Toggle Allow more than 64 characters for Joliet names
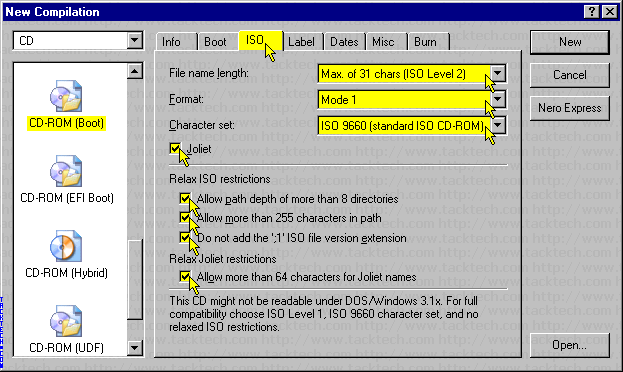Screen dimensions: 623x372 [185, 277]
